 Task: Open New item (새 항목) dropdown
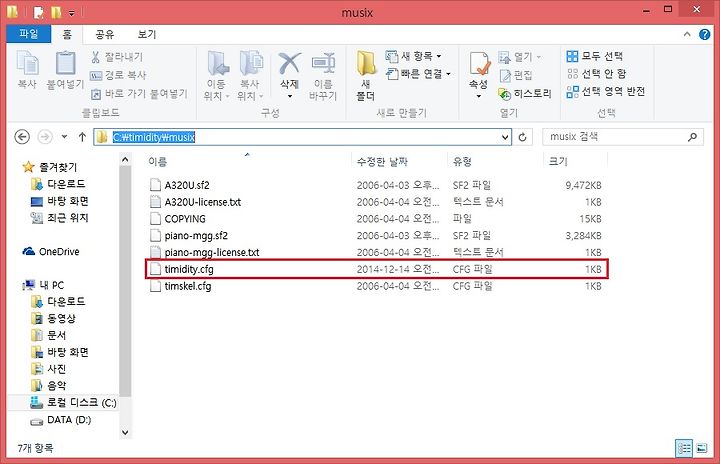click(x=413, y=57)
